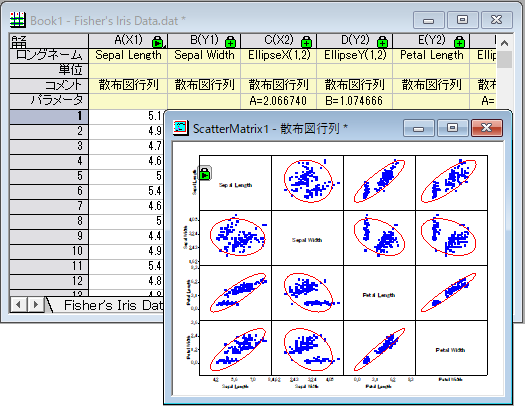This screenshot has height=406, width=525.
Task: Click cell value 4.7 in row 3
Action: pyautogui.click(x=126, y=146)
